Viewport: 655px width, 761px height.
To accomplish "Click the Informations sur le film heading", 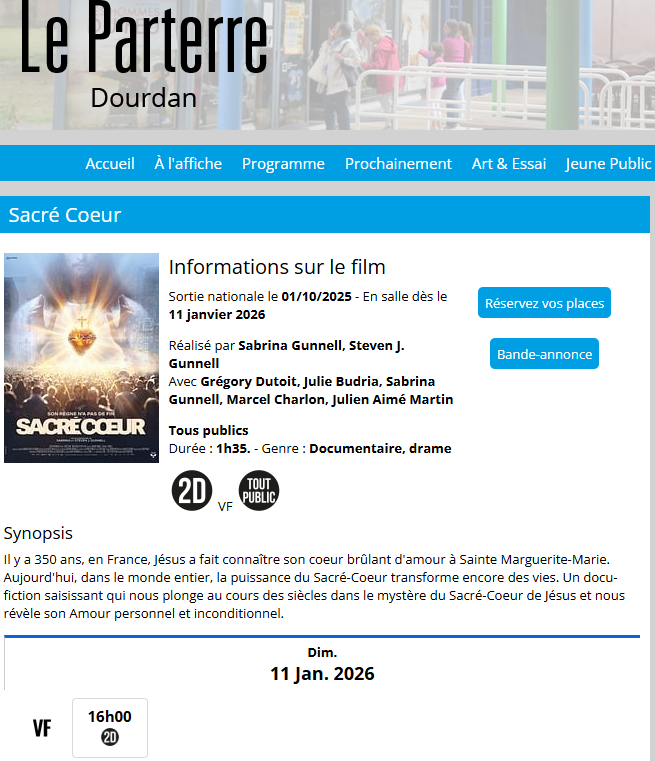I will click(x=277, y=267).
